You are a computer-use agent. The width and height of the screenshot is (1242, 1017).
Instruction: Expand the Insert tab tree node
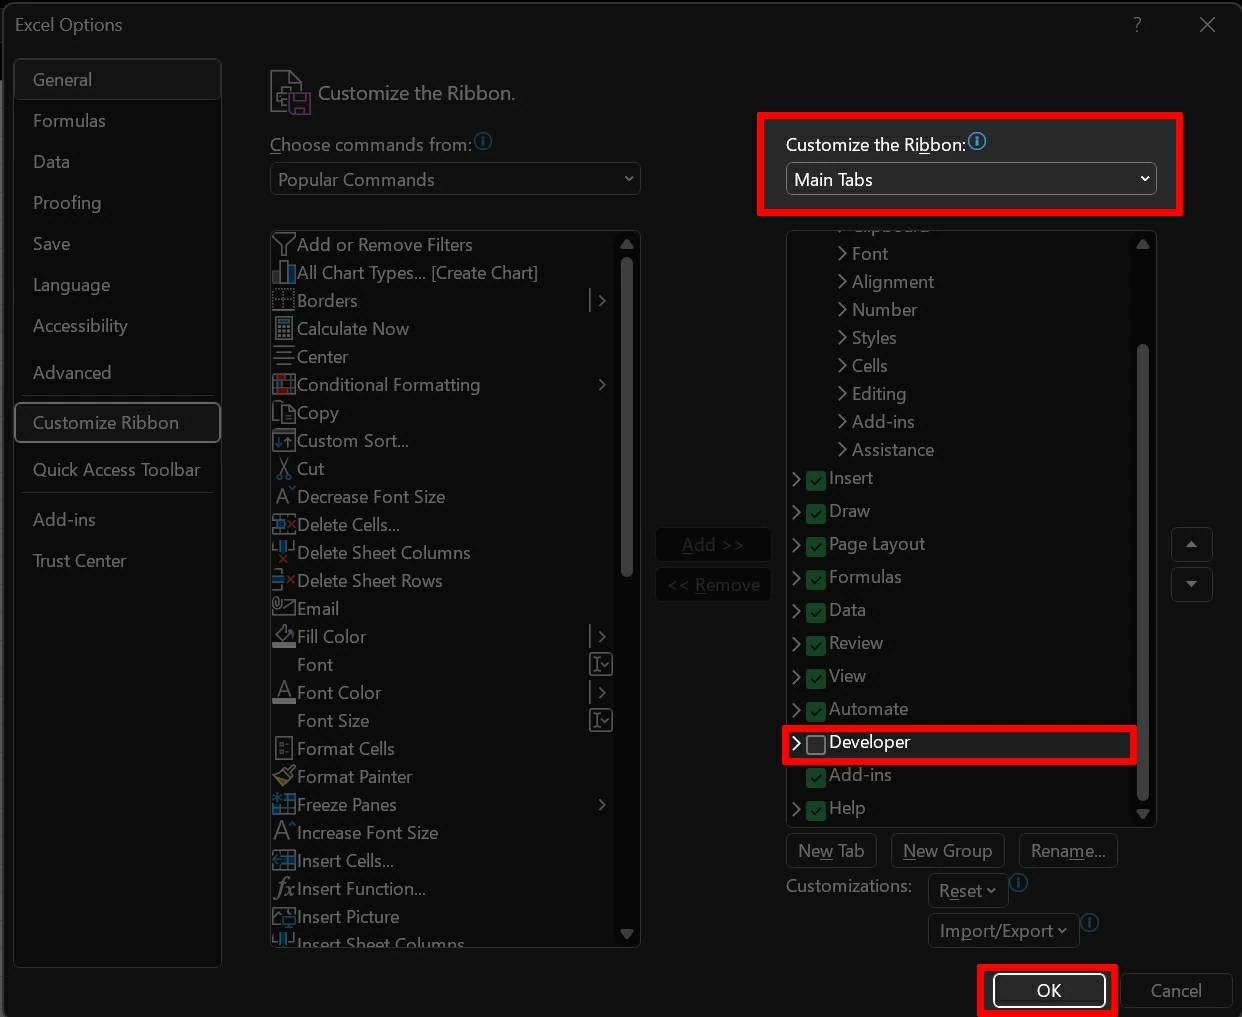pyautogui.click(x=797, y=480)
